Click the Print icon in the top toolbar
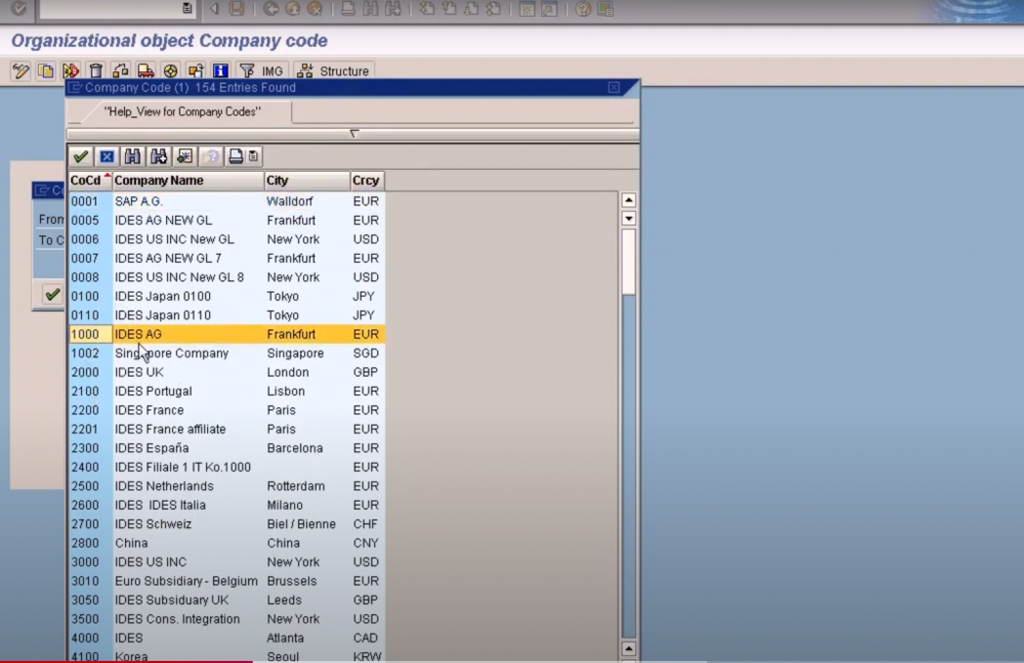The image size is (1024, 663). (x=348, y=8)
